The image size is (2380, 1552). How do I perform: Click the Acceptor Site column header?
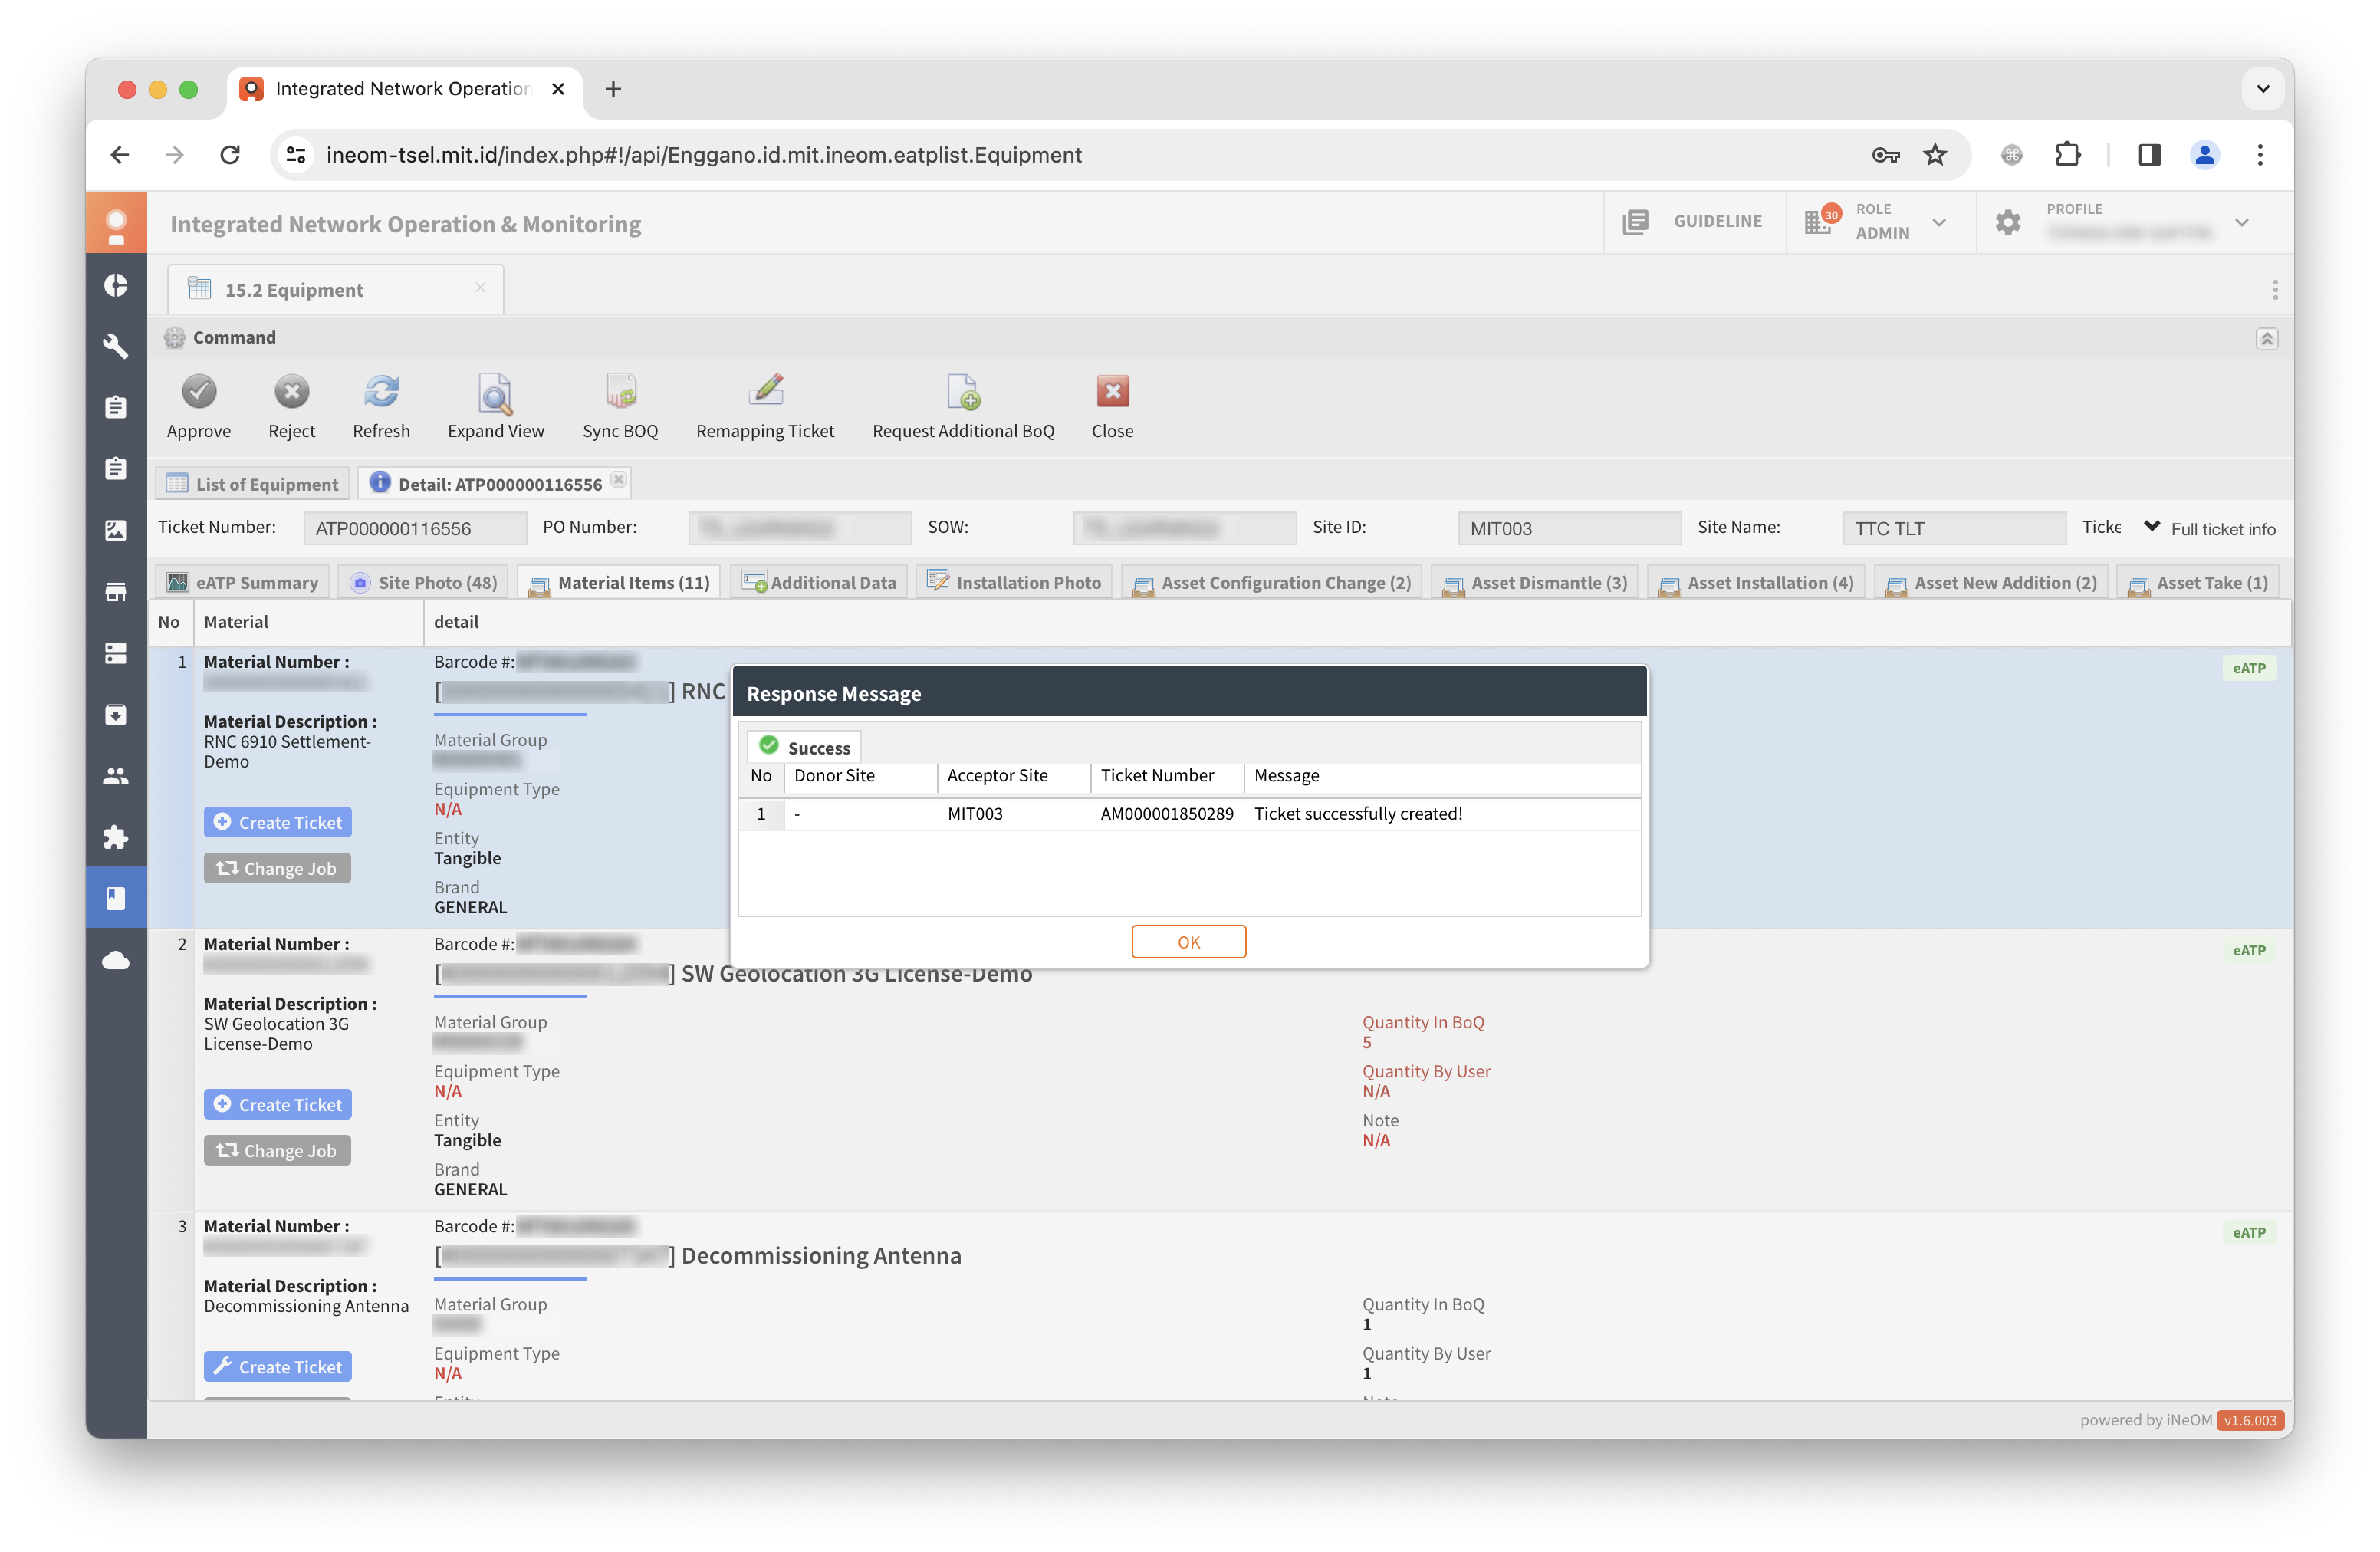coord(1012,776)
